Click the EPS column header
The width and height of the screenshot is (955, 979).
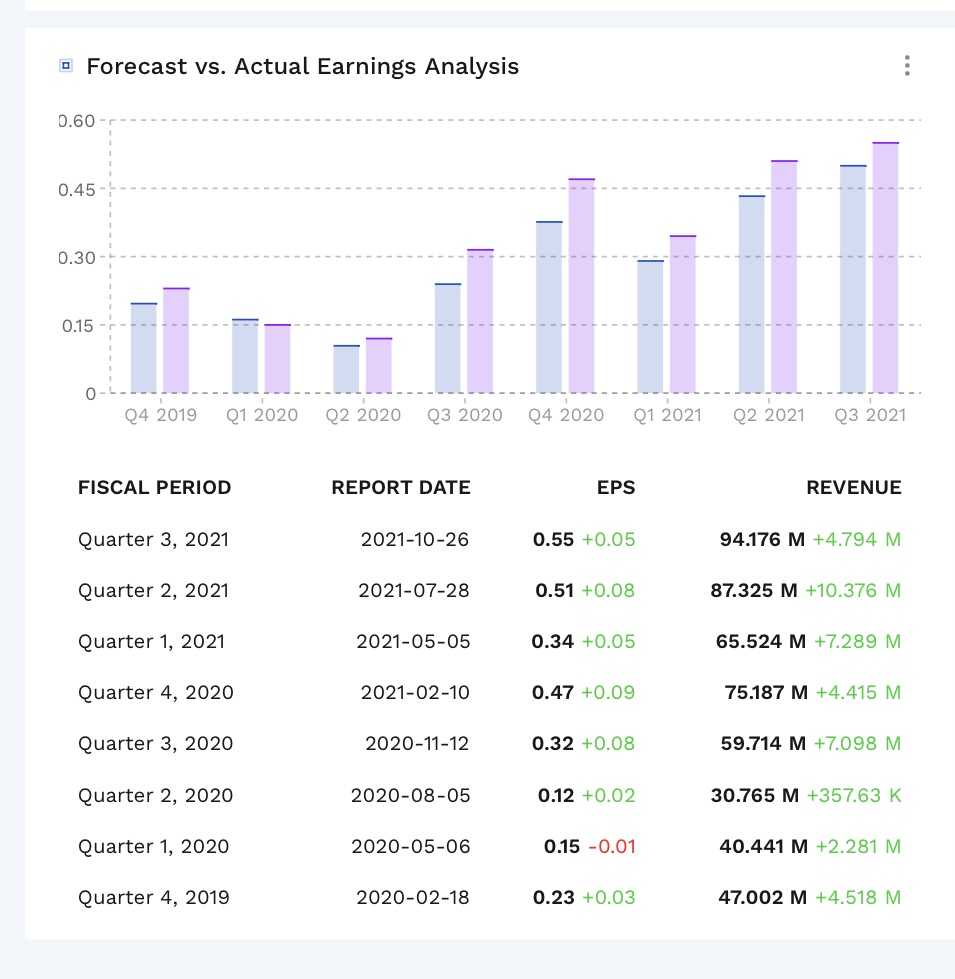pyautogui.click(x=615, y=488)
